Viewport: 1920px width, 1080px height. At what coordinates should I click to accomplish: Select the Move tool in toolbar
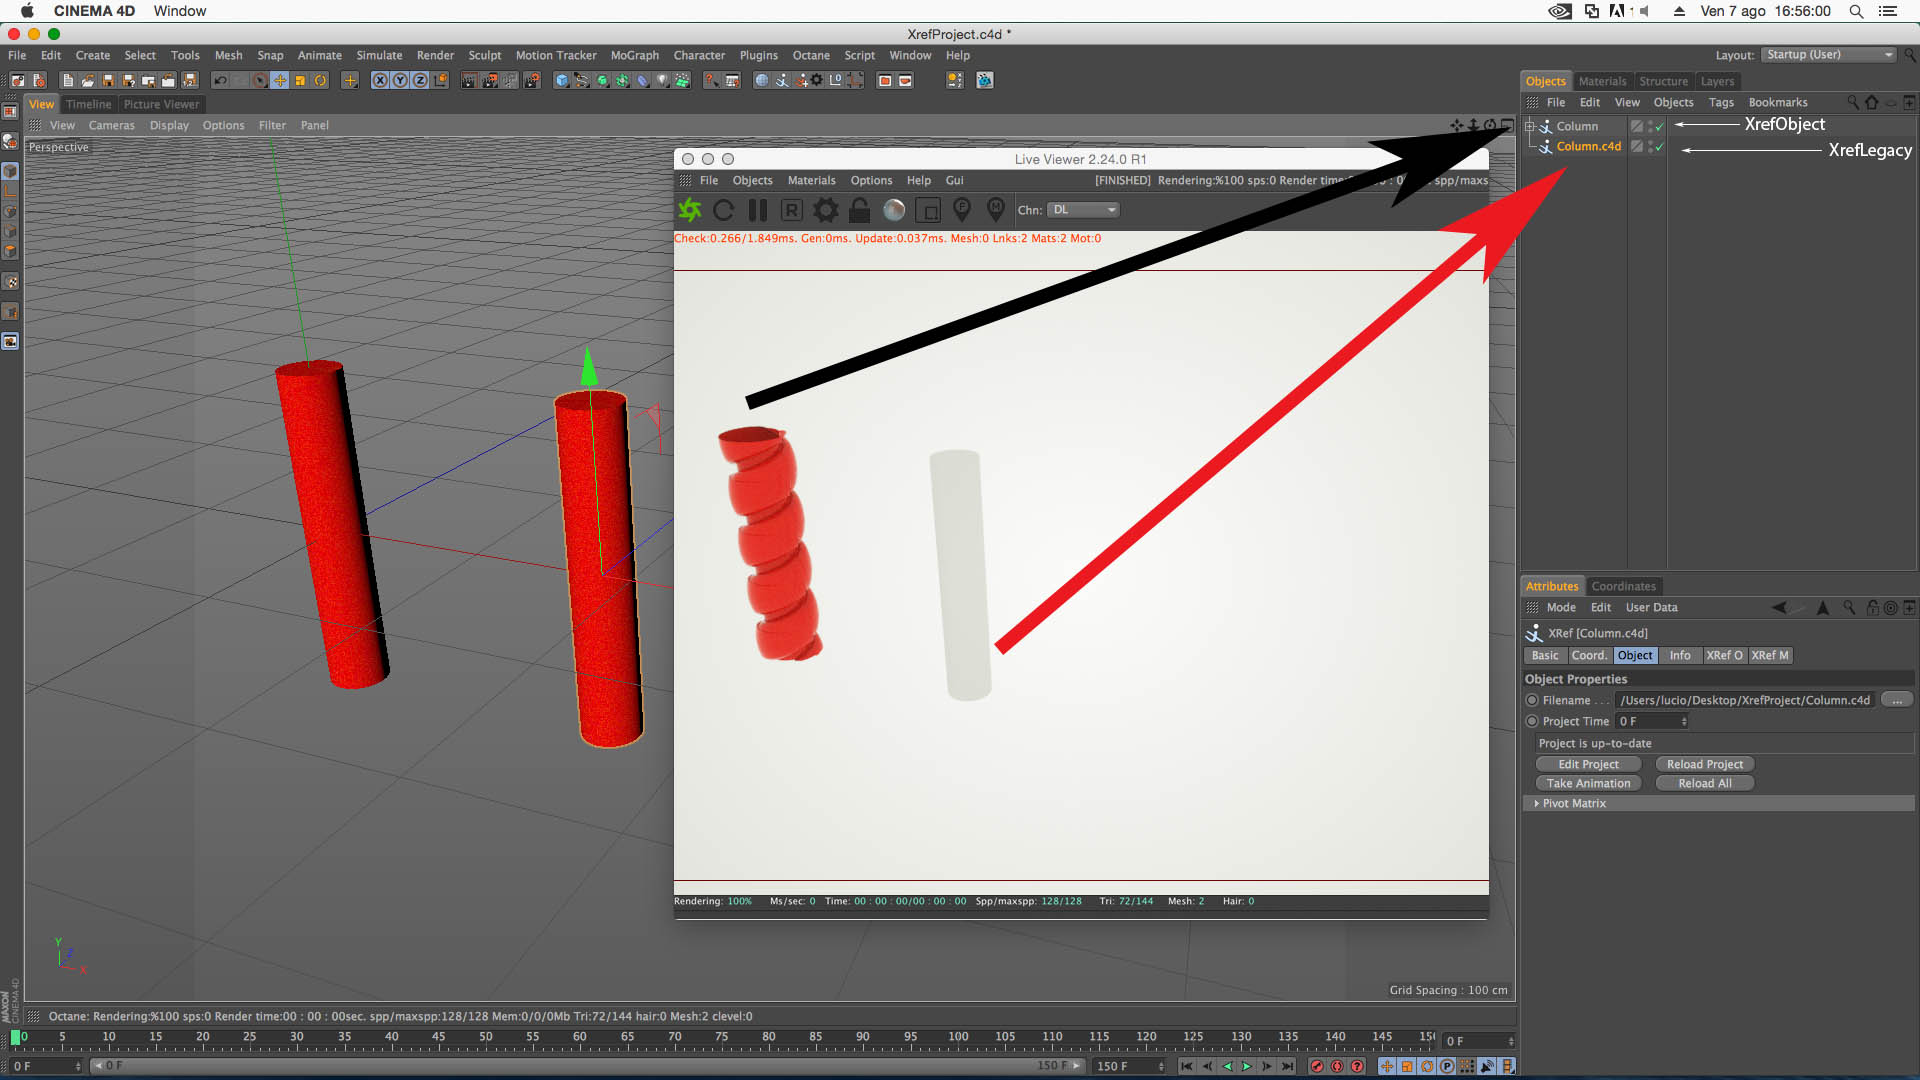(x=280, y=81)
